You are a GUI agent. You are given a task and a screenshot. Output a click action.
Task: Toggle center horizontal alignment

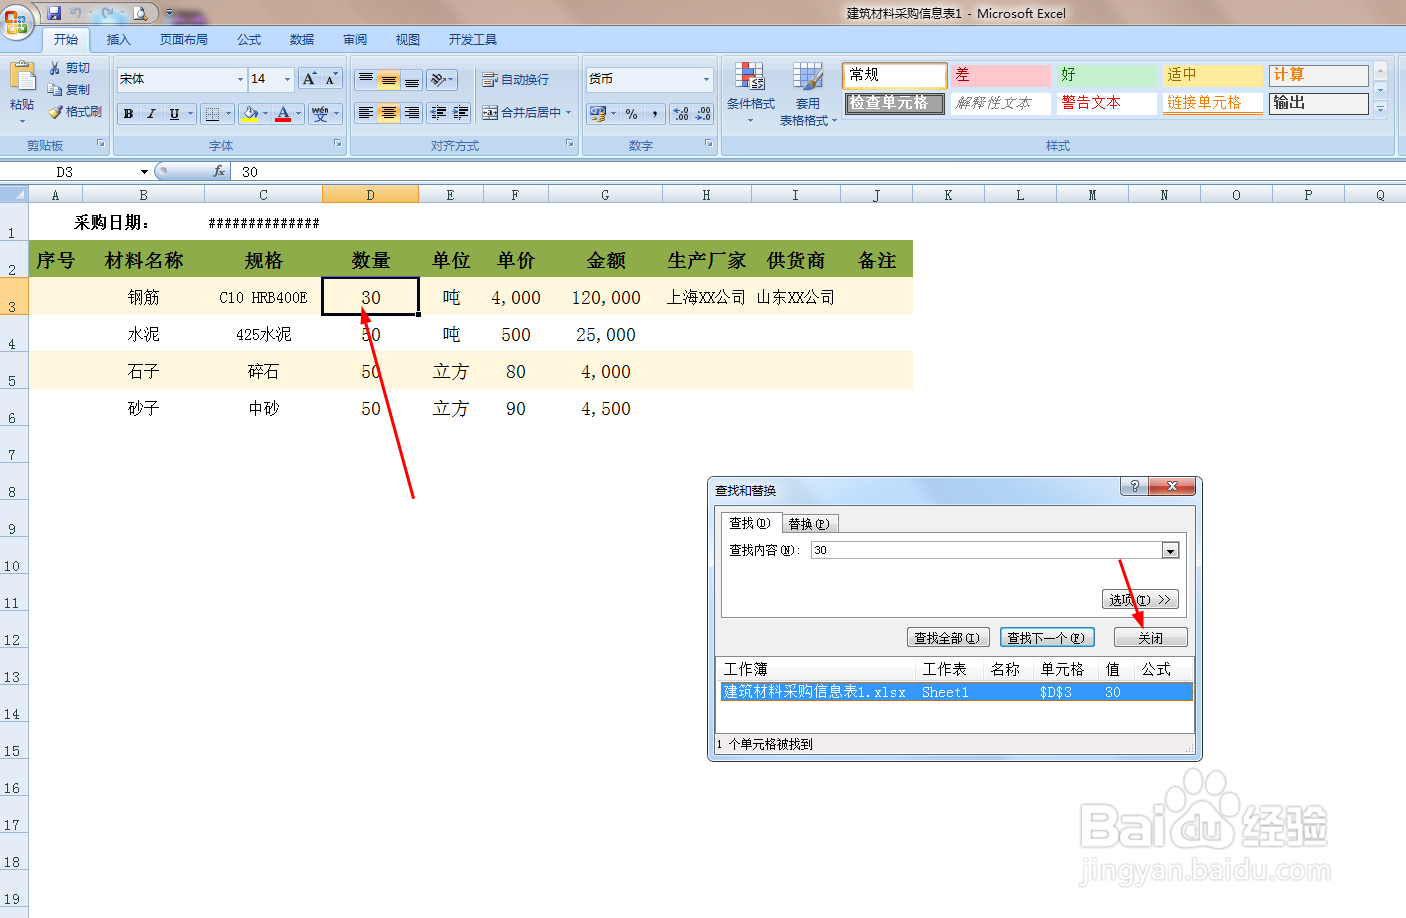click(x=388, y=113)
